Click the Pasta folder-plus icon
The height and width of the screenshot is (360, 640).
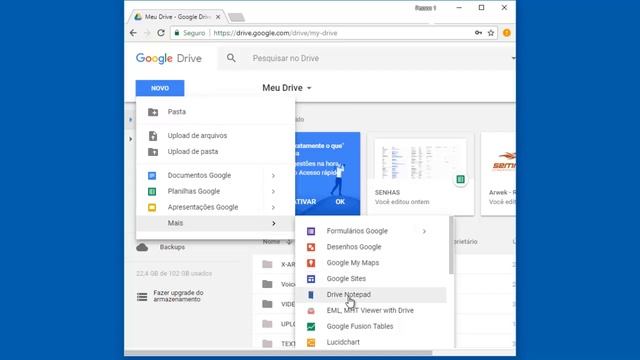click(x=153, y=112)
